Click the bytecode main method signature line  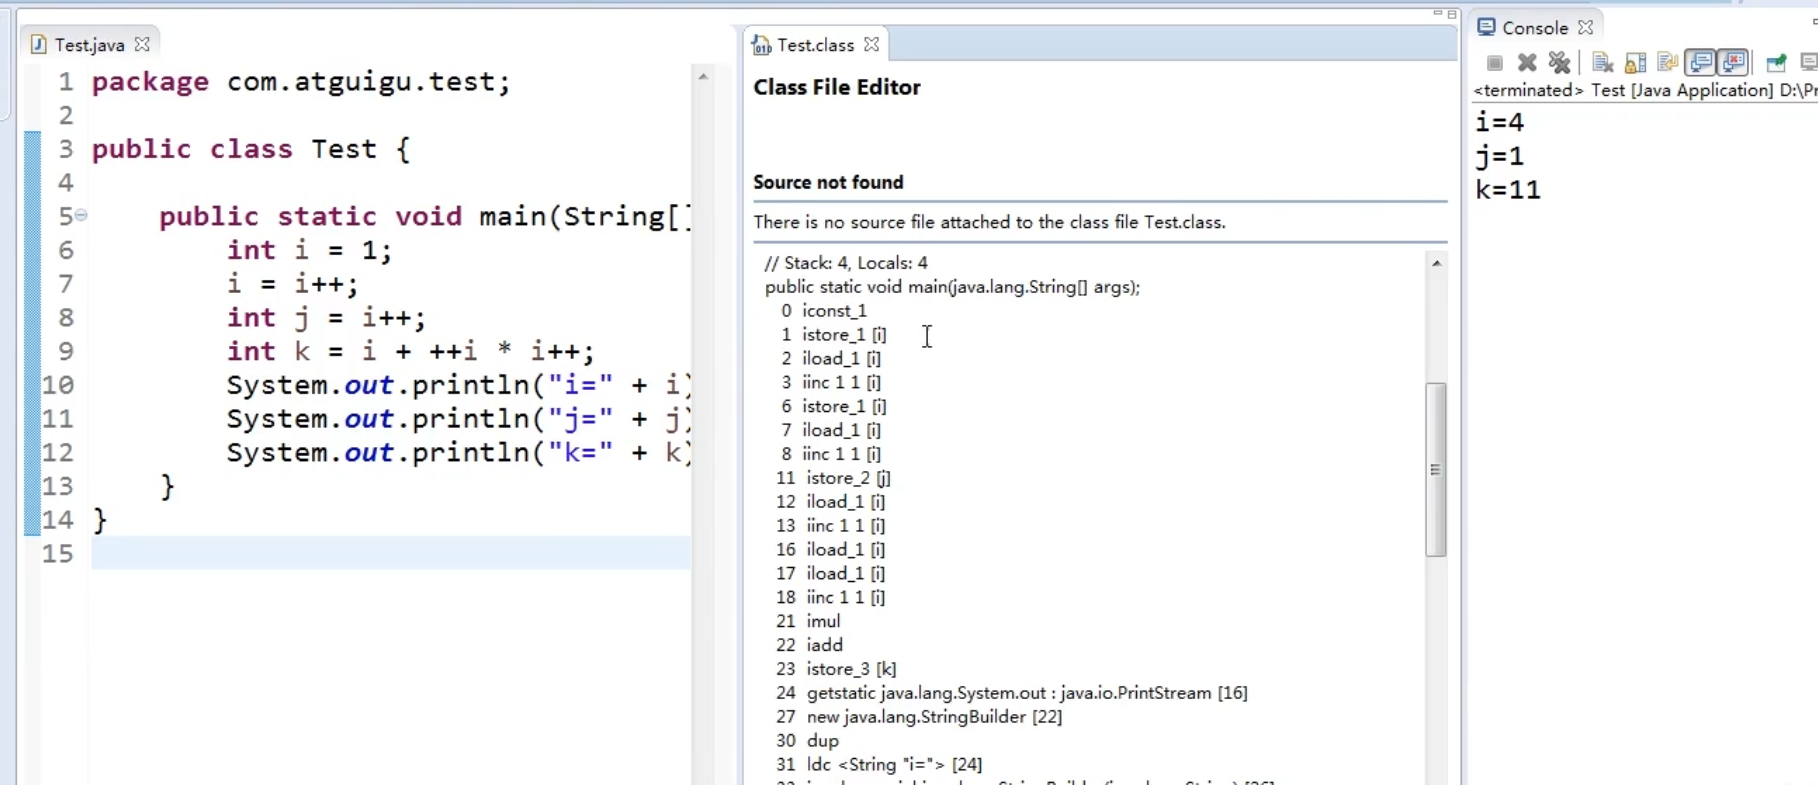point(952,287)
